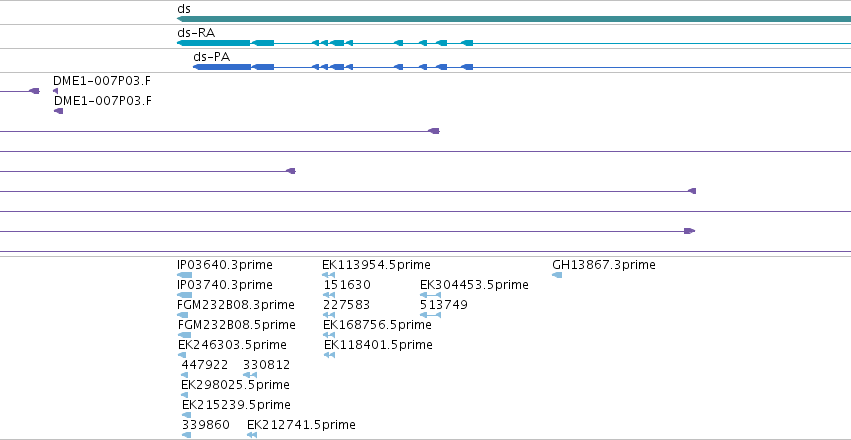Select the FGM232B08.3prime label
851x440 pixels.
tap(236, 305)
